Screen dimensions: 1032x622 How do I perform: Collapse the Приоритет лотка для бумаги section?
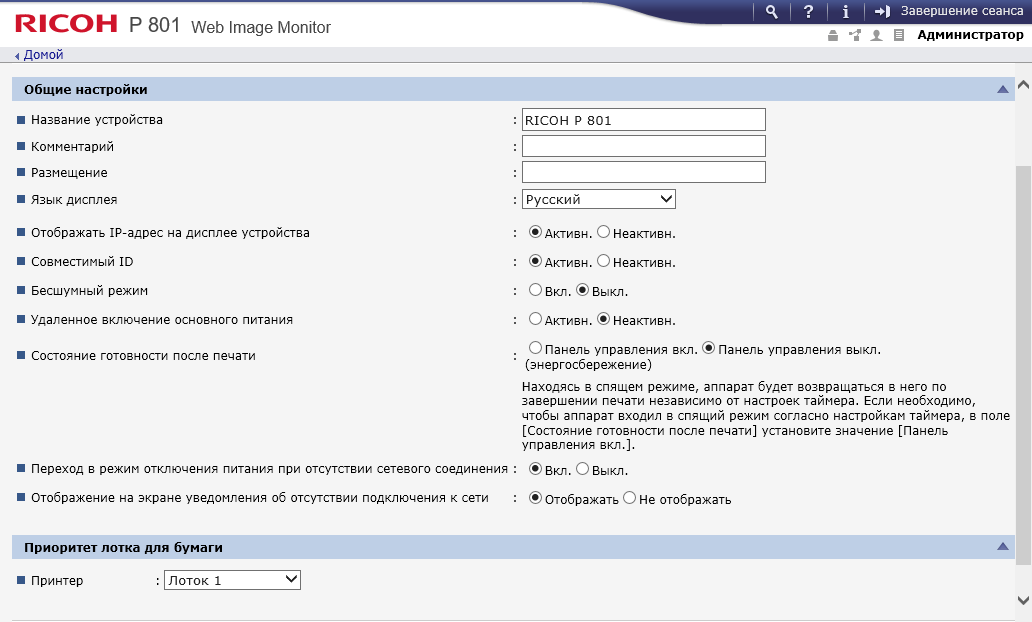(1002, 546)
